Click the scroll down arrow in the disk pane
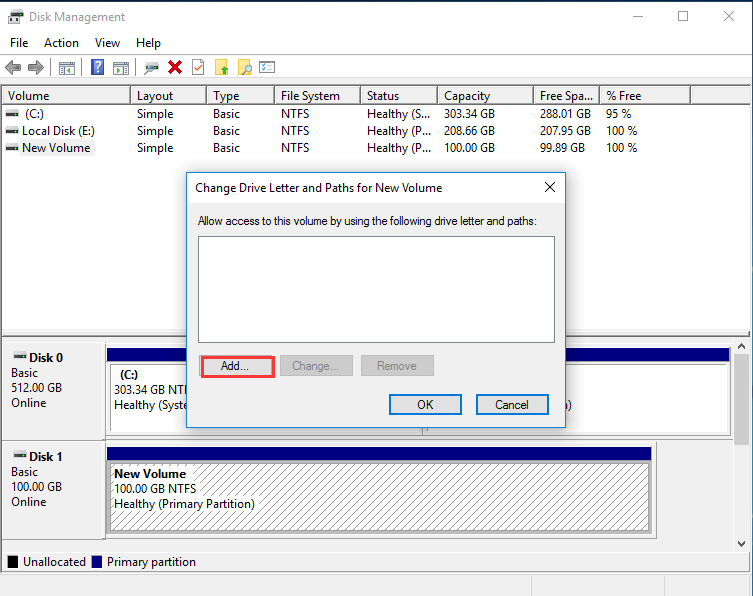This screenshot has height=596, width=753. (741, 544)
